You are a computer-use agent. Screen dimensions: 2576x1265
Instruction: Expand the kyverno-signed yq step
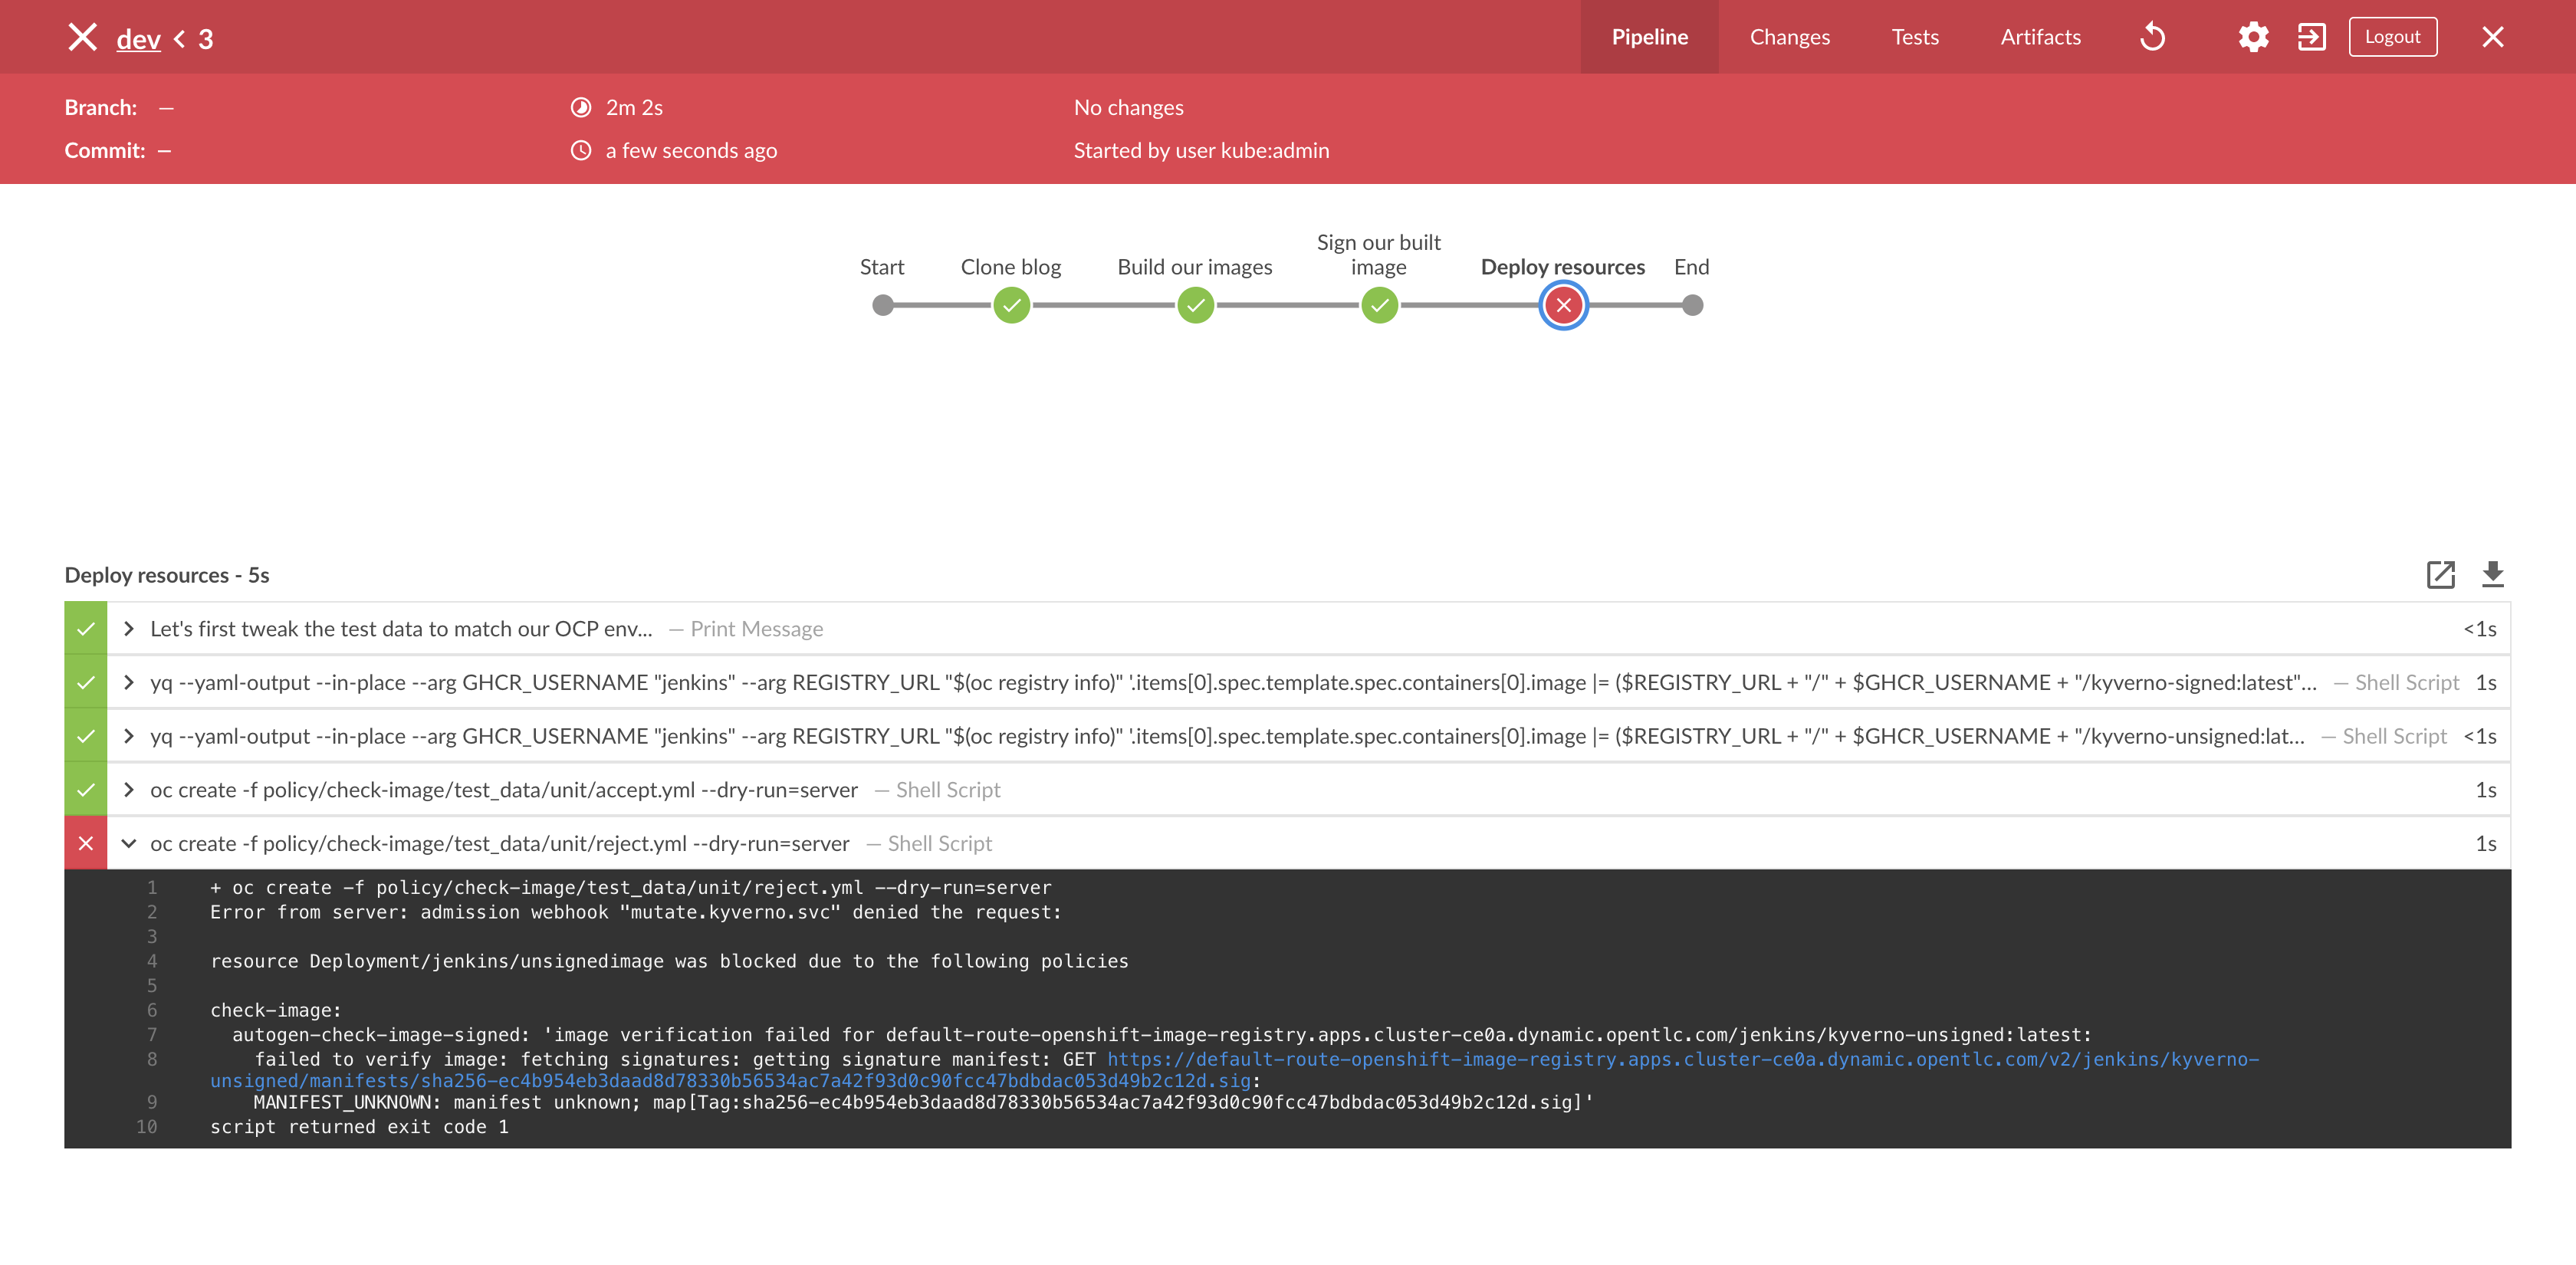(129, 683)
